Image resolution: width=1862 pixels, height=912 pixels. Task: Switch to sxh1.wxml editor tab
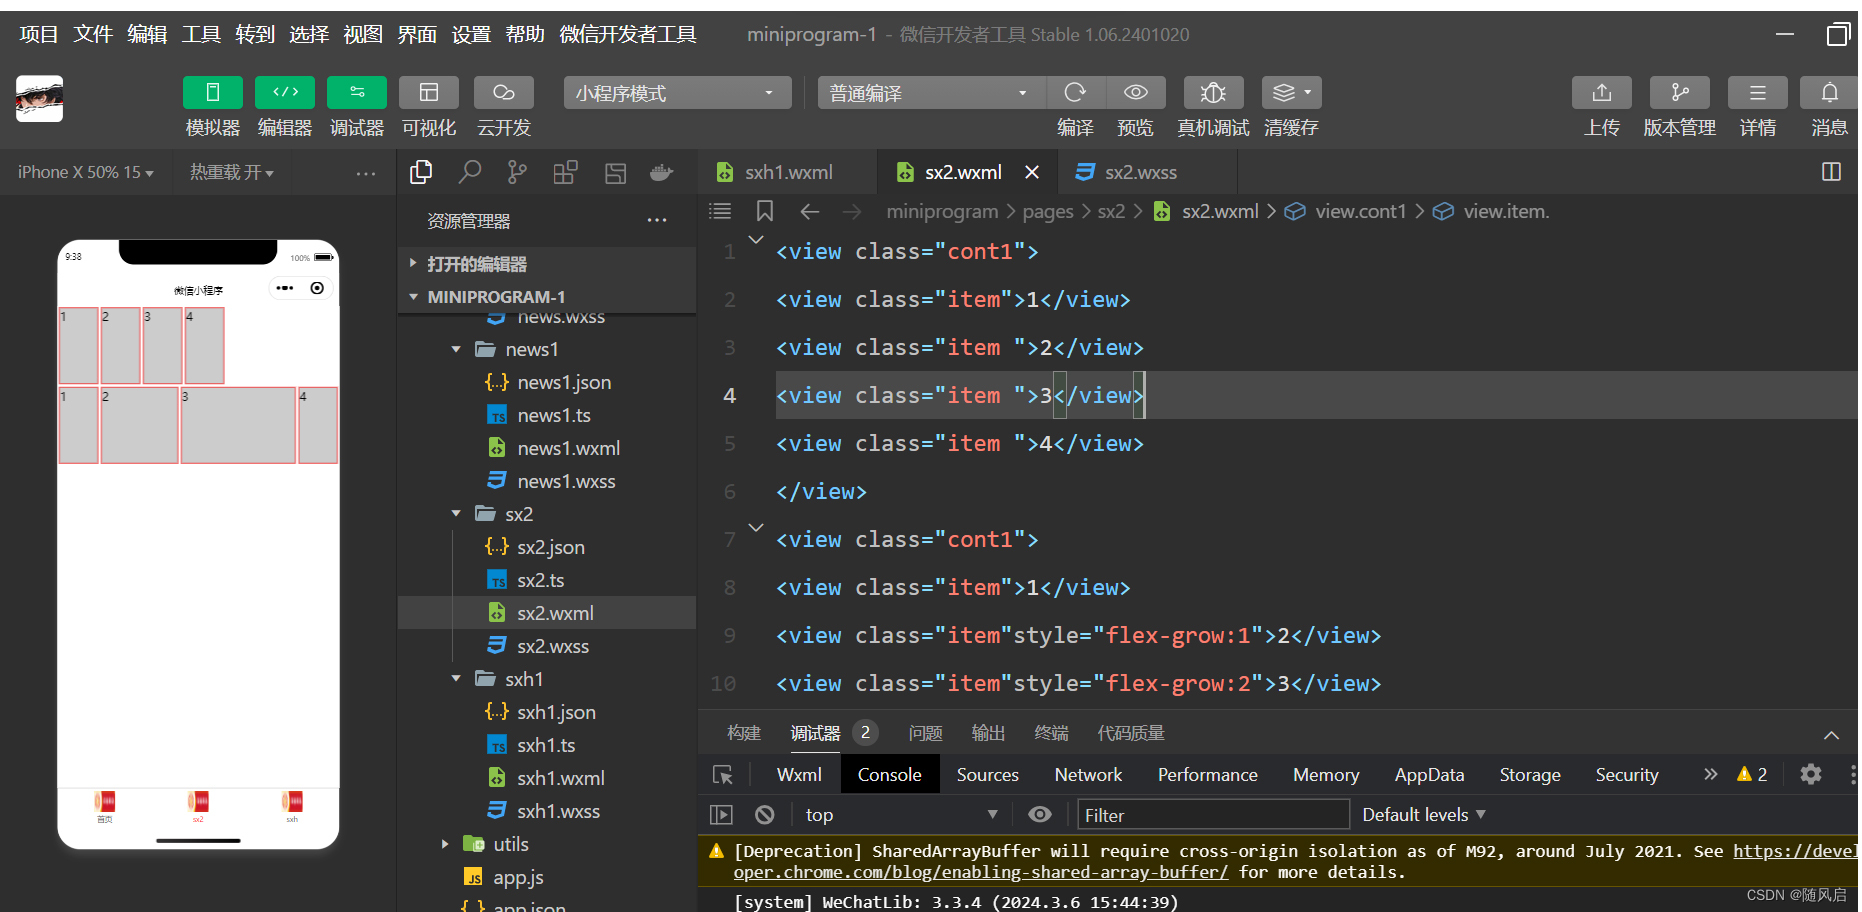tap(787, 172)
